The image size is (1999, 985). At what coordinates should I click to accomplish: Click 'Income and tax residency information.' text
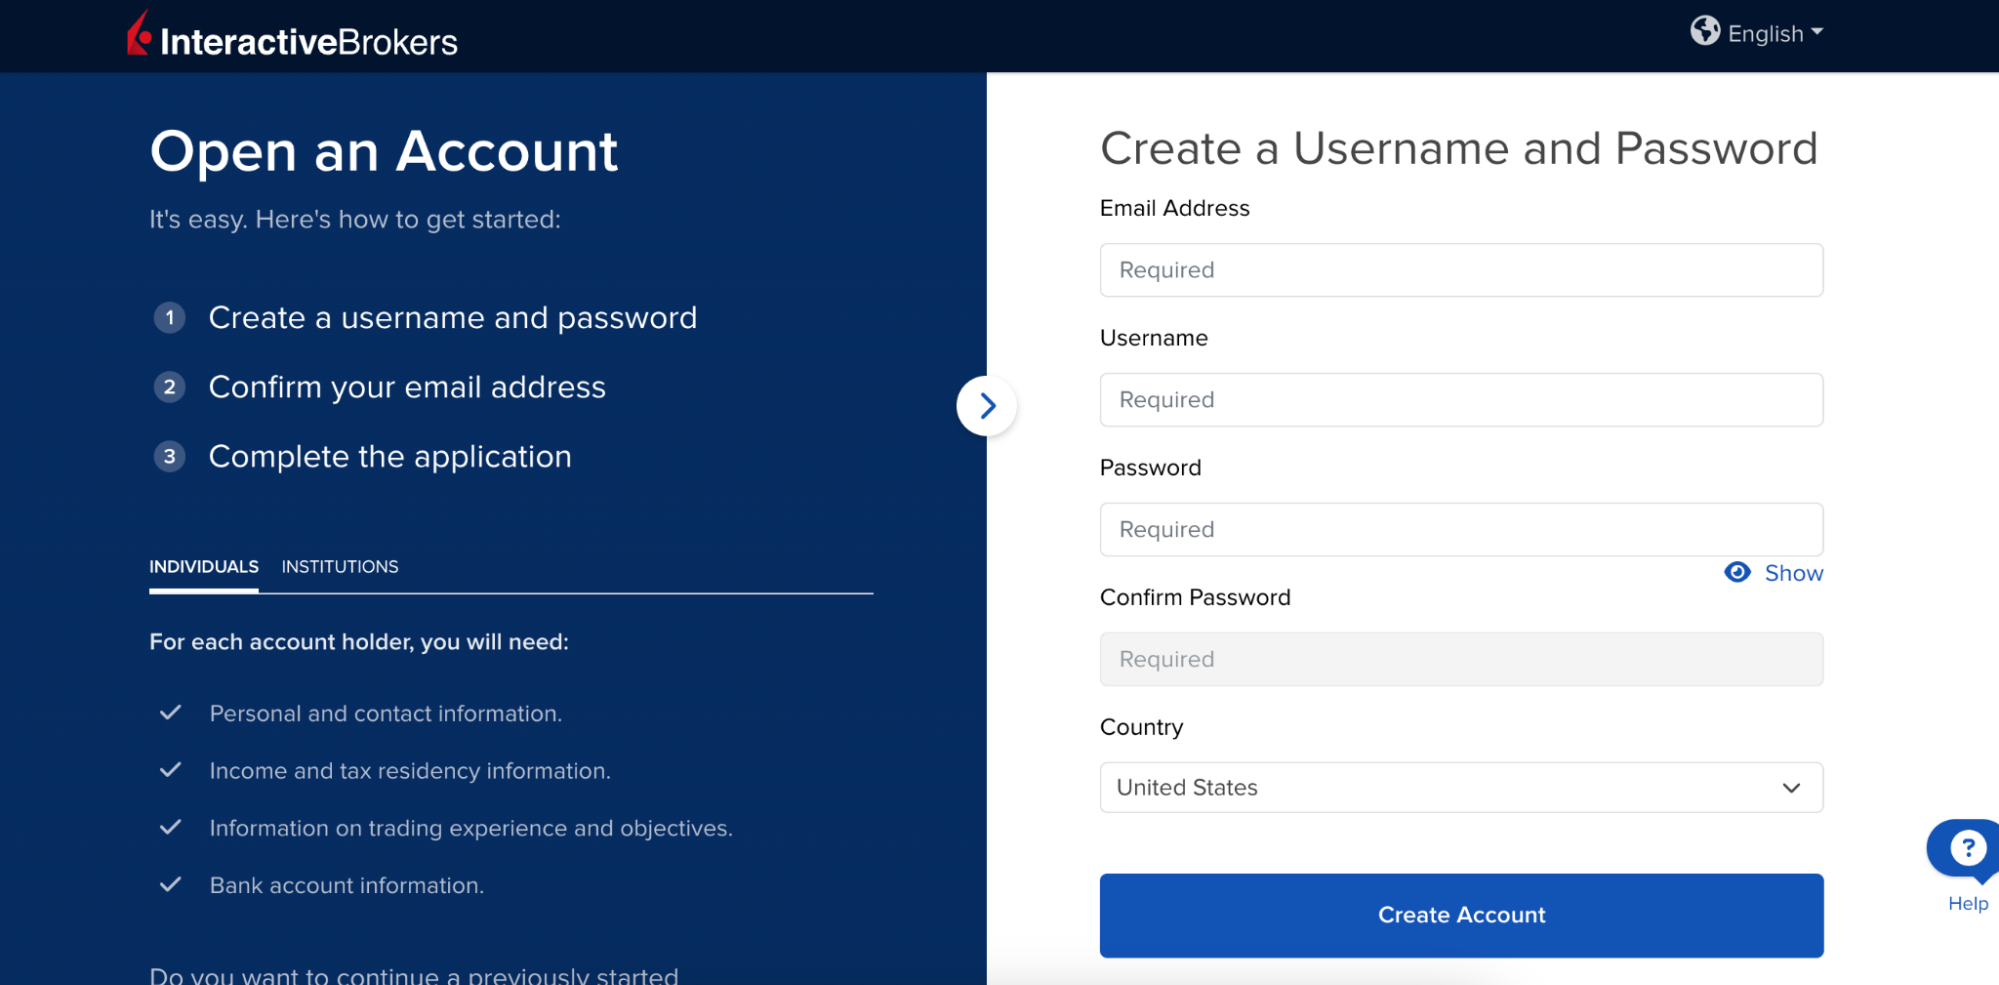coord(410,771)
